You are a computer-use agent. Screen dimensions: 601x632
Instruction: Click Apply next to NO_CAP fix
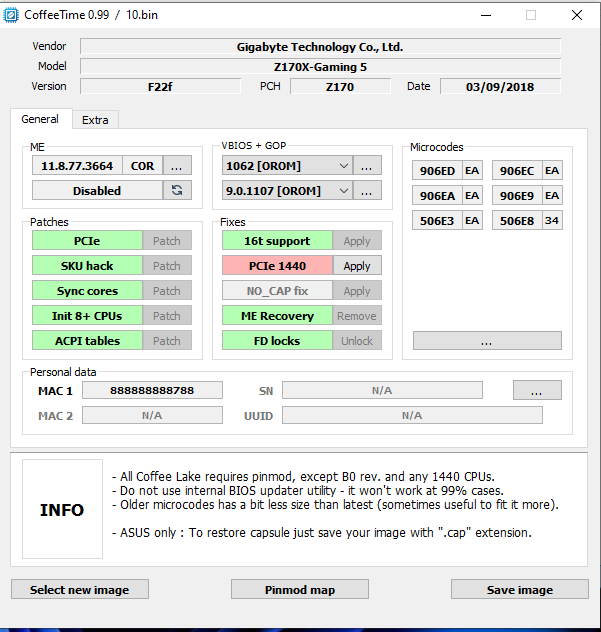click(x=357, y=291)
